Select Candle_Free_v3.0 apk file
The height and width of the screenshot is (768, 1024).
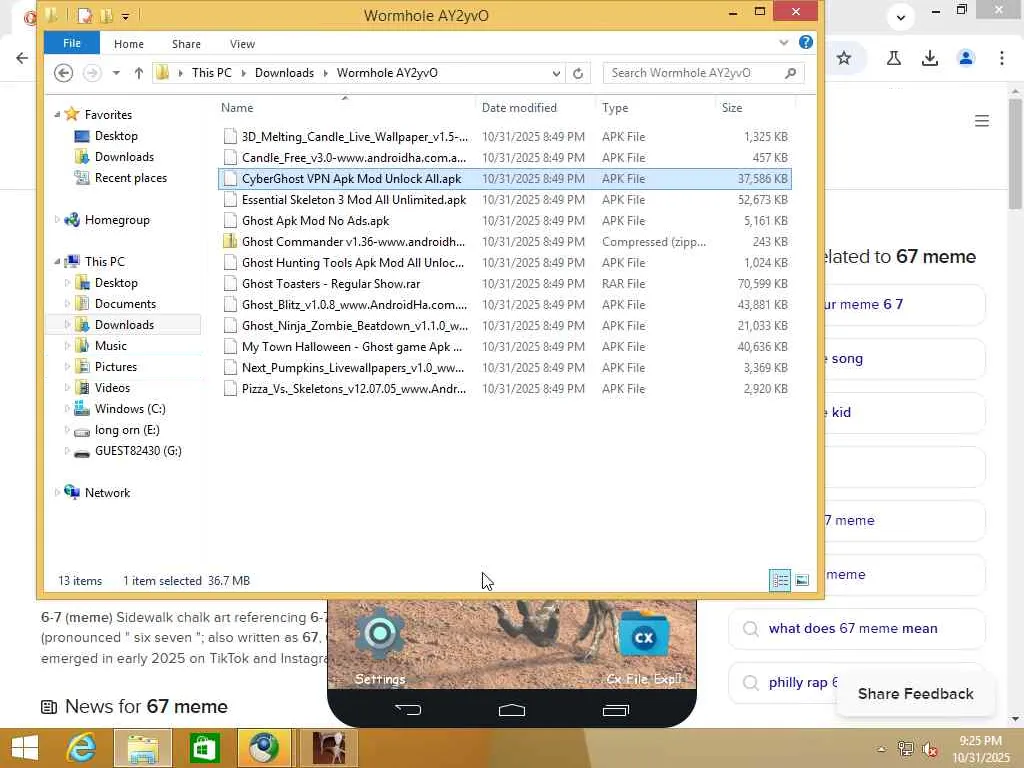[x=505, y=157]
